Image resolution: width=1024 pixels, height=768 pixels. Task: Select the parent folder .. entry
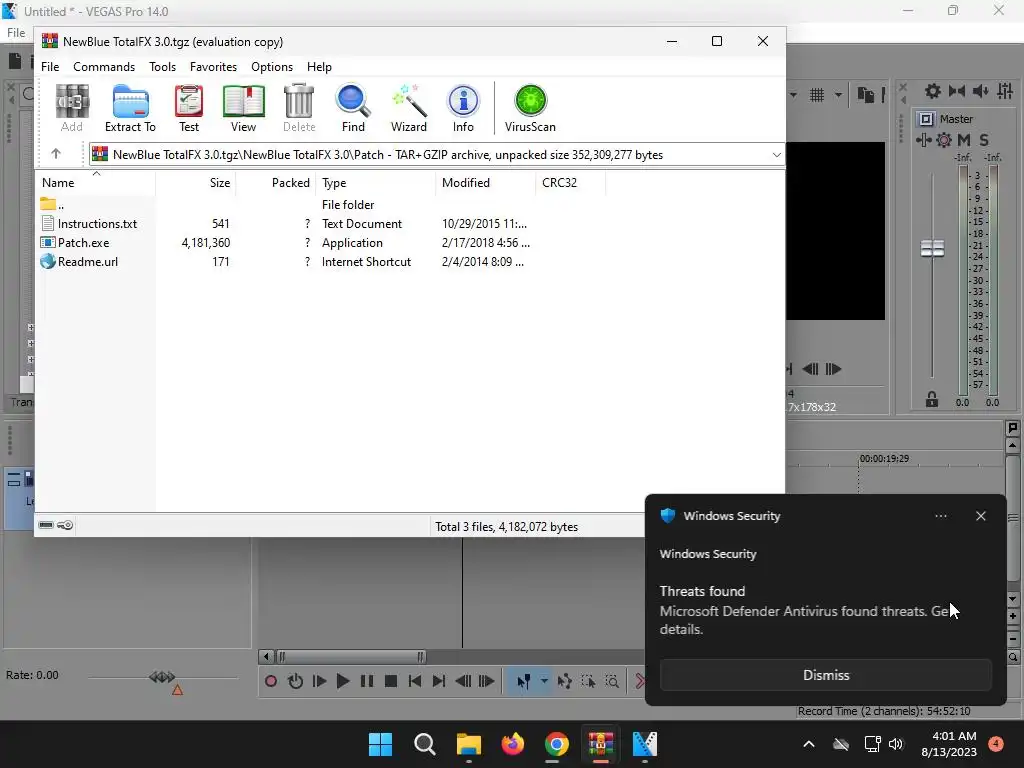pos(52,205)
